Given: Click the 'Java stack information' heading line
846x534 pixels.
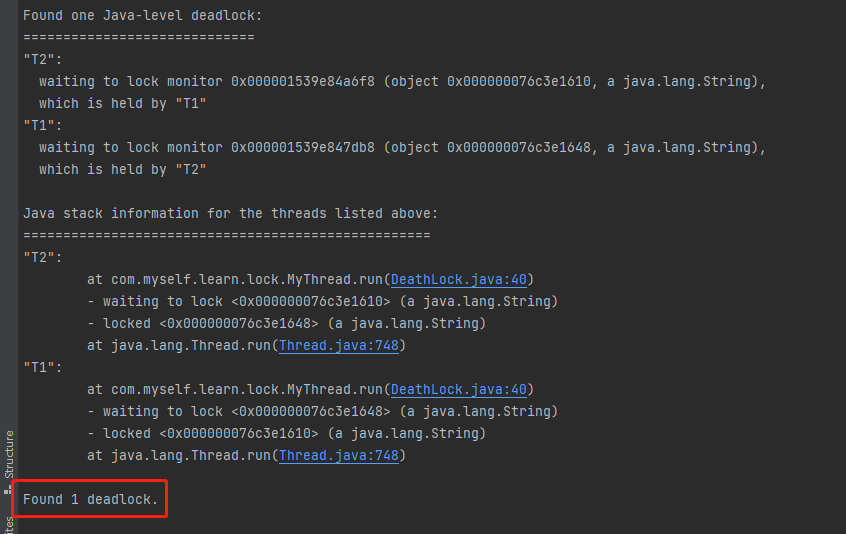Looking at the screenshot, I should pos(230,214).
